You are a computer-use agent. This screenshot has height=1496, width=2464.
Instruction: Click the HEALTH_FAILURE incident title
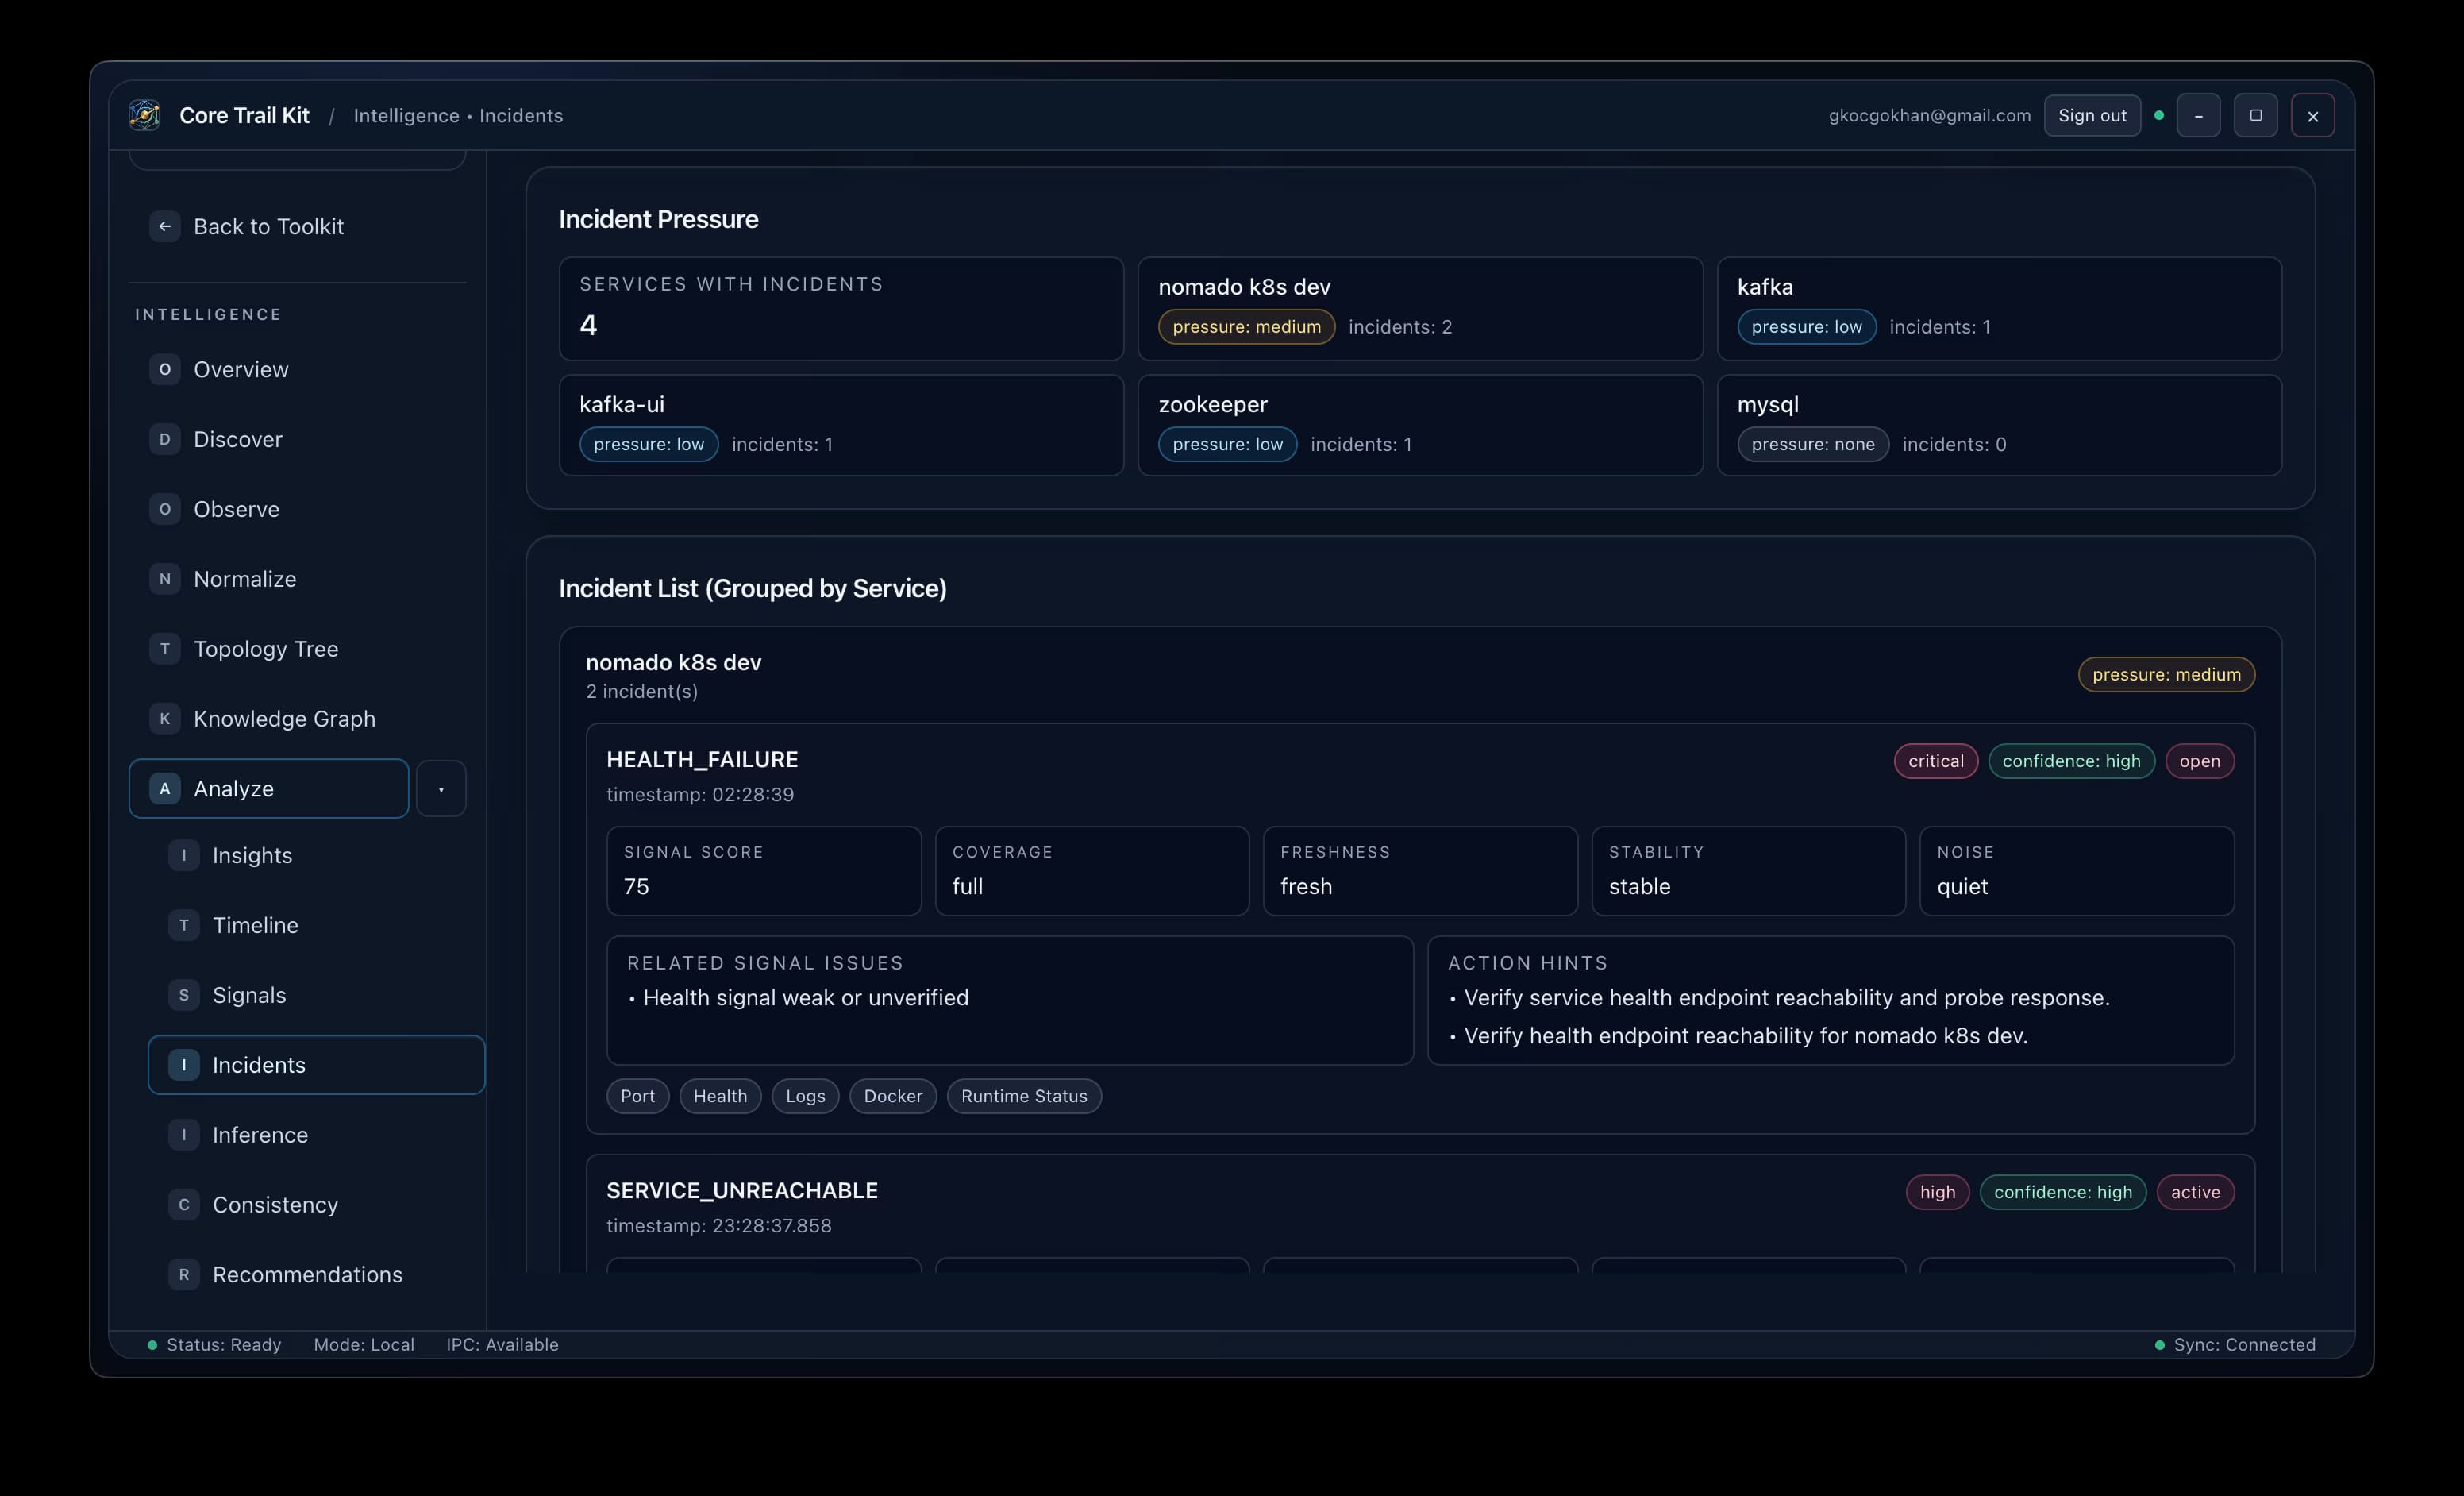[702, 760]
